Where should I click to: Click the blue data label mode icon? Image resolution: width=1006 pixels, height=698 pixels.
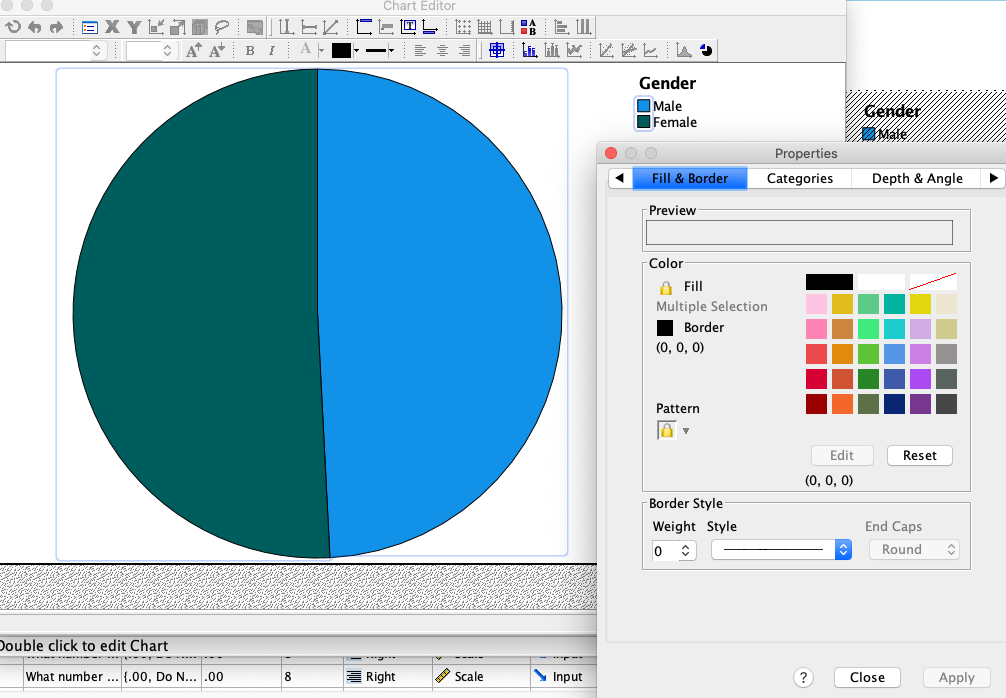(x=497, y=50)
